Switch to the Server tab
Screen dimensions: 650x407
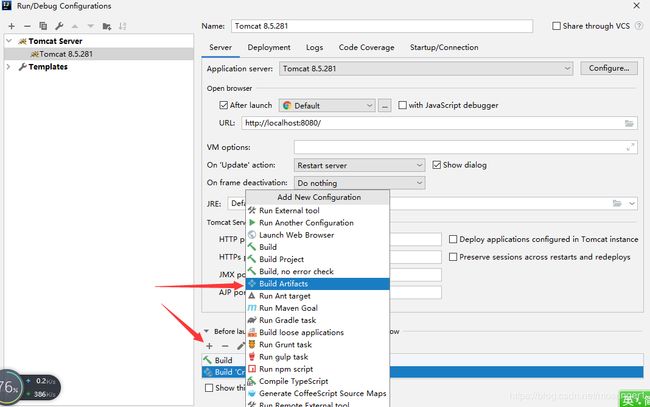[221, 47]
